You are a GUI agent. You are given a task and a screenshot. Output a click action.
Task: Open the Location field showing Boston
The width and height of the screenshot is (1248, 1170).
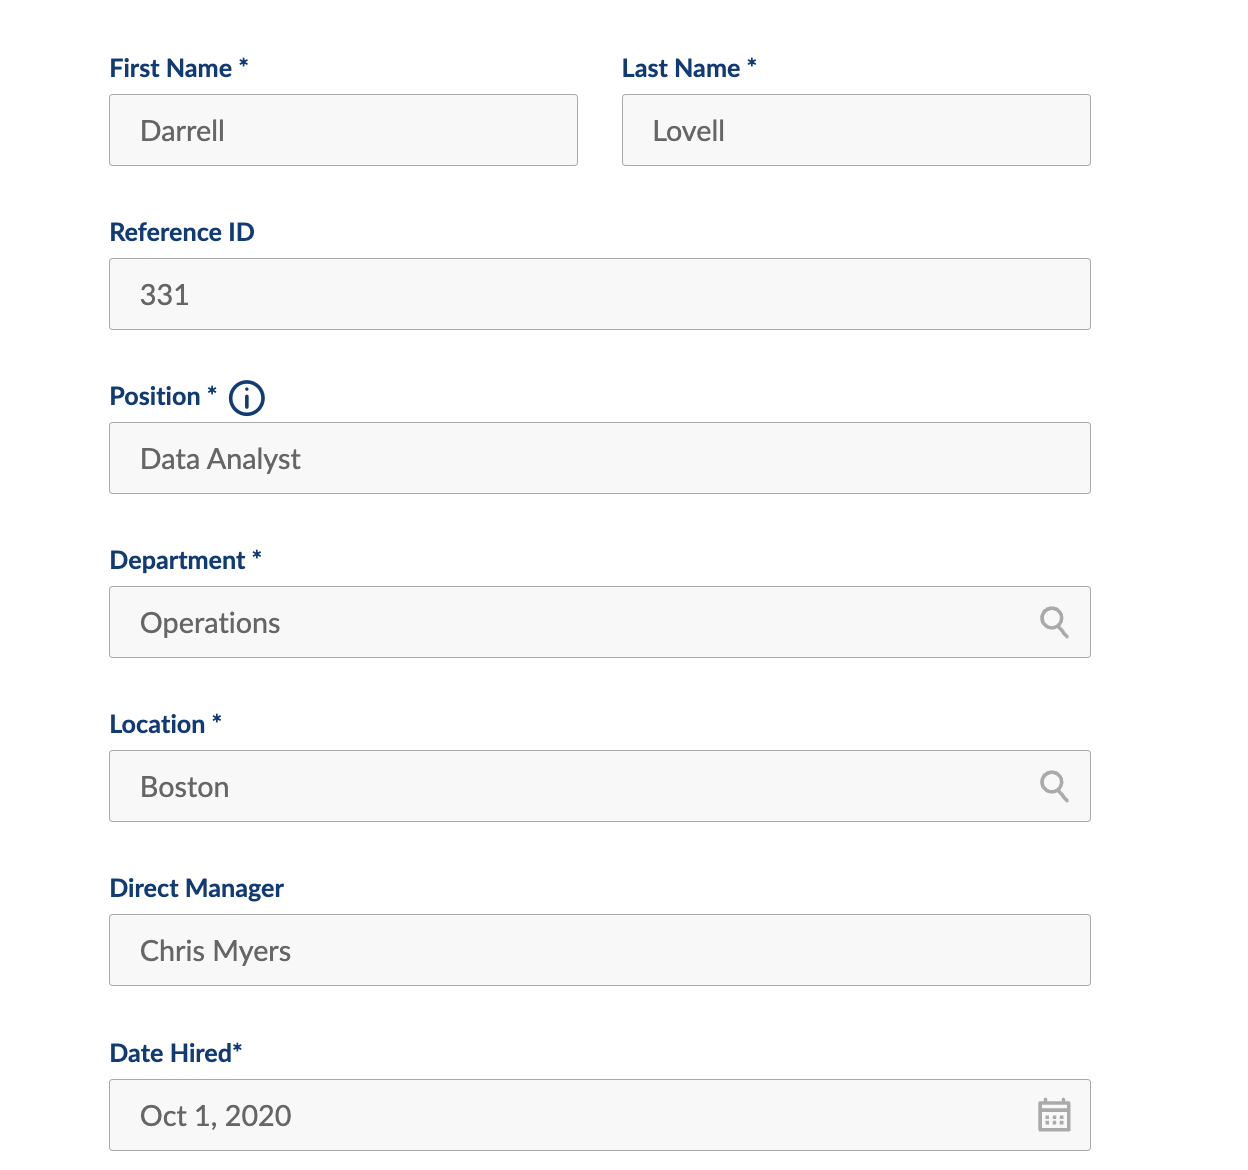pyautogui.click(x=570, y=786)
